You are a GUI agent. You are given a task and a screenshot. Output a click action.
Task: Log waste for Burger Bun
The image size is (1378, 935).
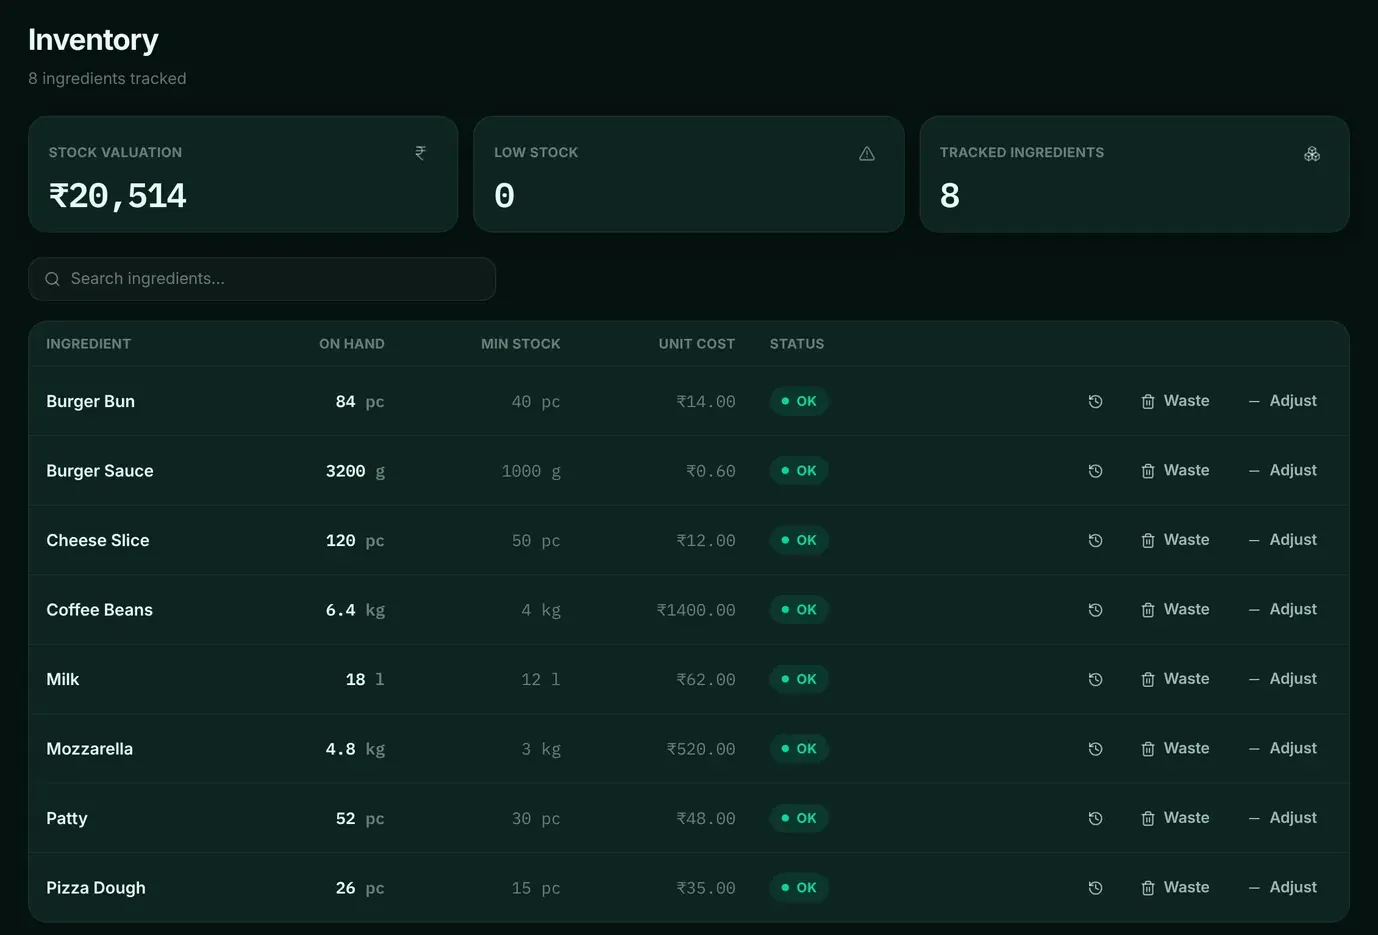(x=1175, y=401)
